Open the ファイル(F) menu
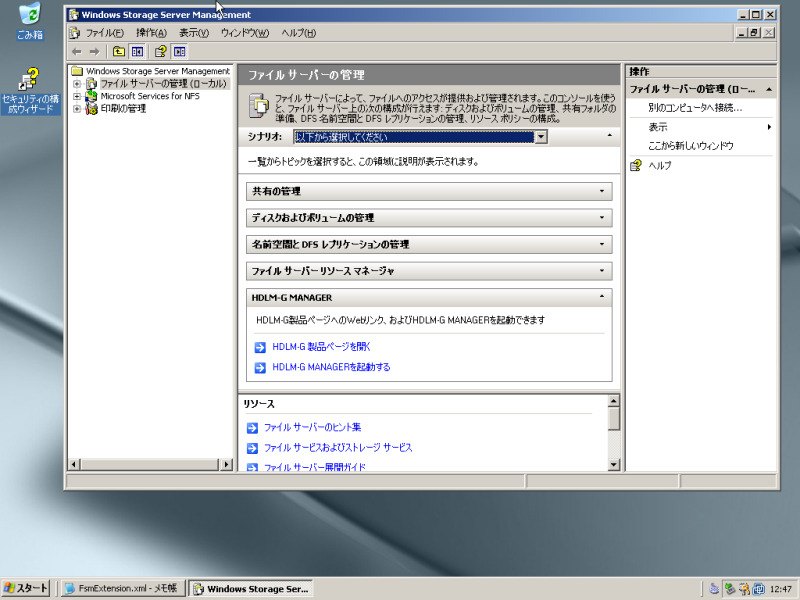The height and width of the screenshot is (600, 800). pos(105,33)
